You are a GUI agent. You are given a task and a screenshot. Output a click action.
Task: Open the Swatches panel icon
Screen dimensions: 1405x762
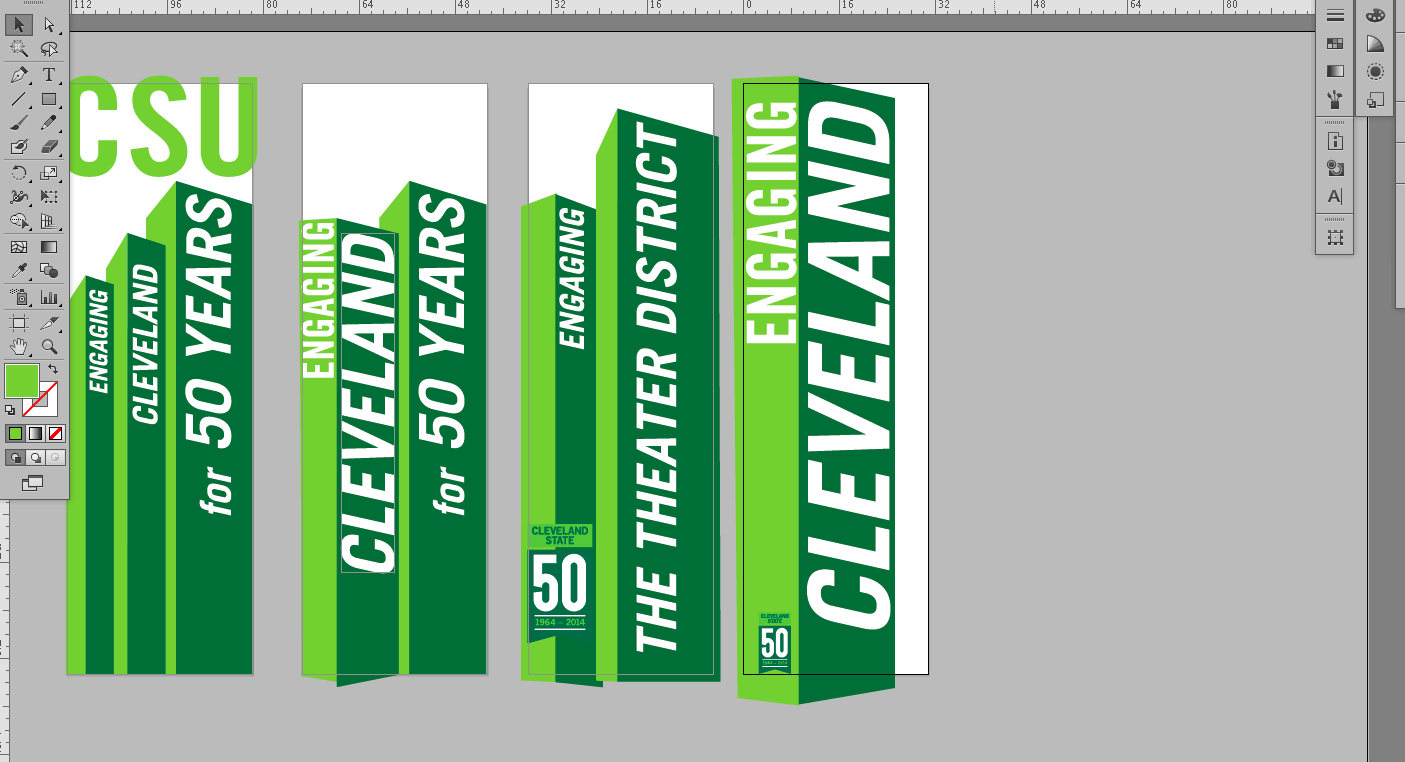coord(1334,44)
